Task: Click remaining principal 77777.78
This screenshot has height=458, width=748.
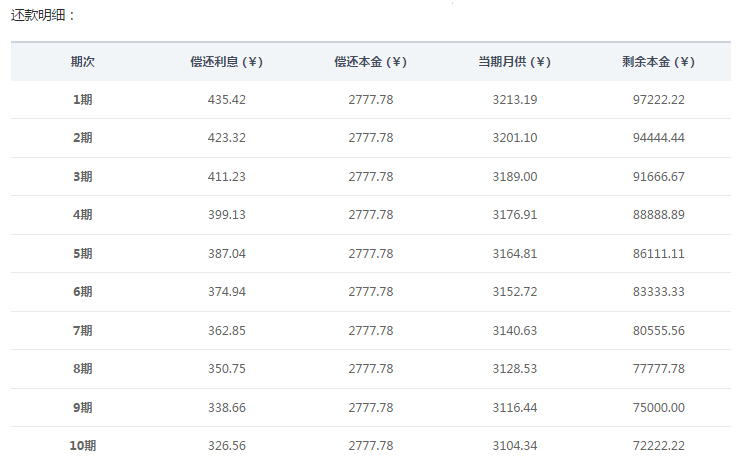Action: tap(658, 369)
